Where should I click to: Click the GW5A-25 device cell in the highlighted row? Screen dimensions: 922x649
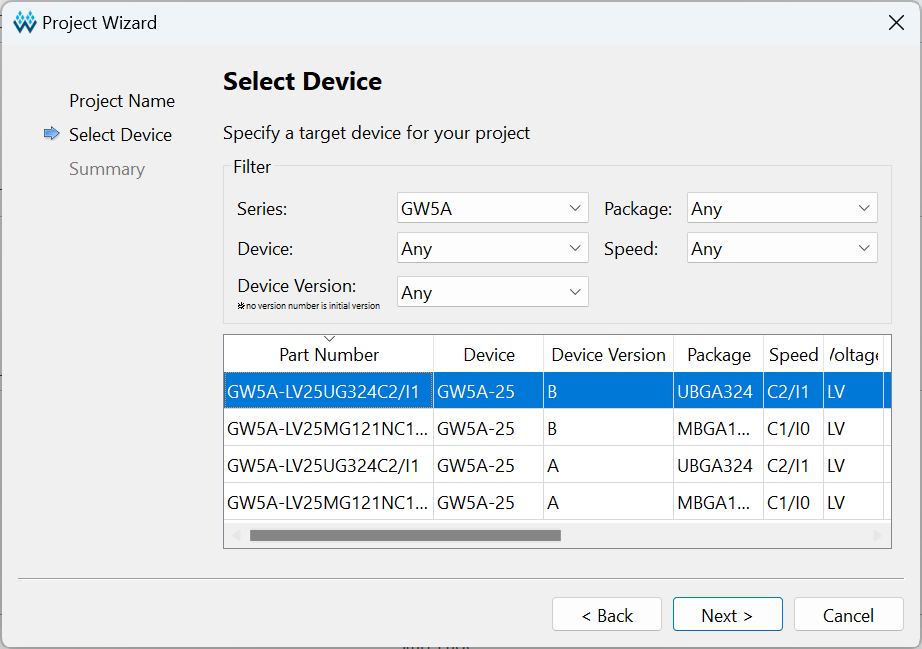[489, 392]
